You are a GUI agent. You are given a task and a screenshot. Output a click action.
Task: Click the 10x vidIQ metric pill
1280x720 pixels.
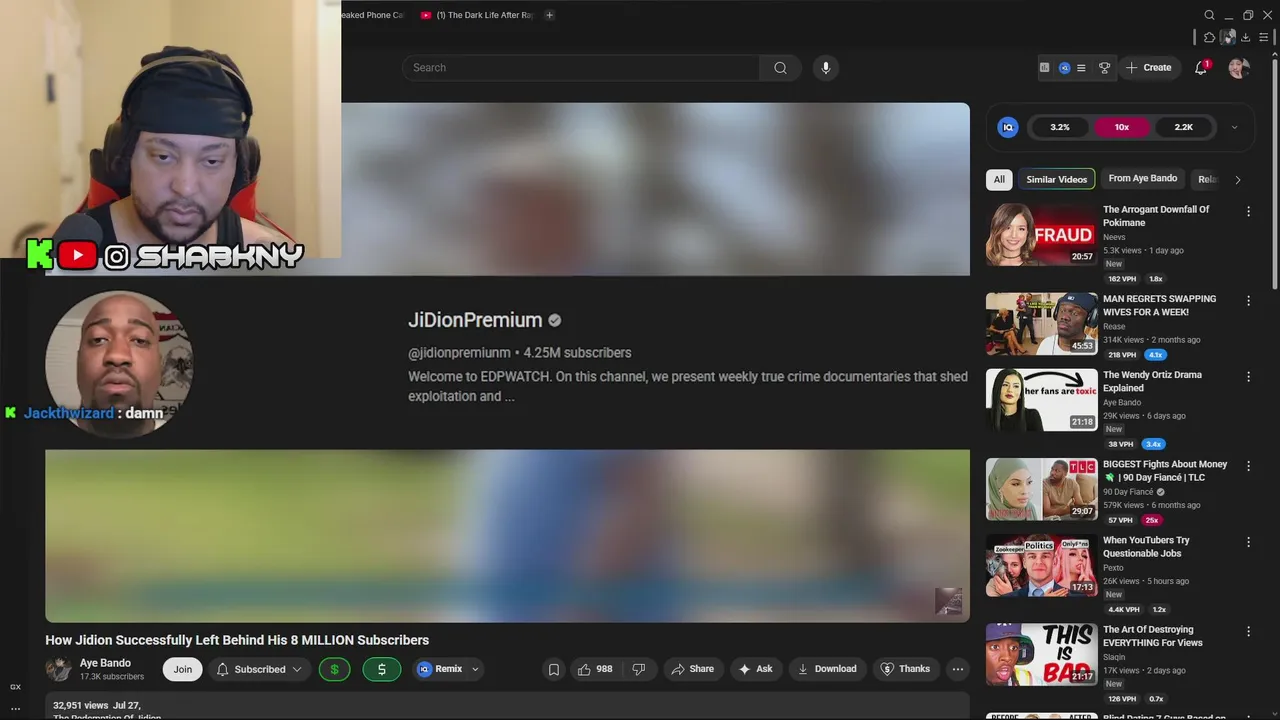1122,127
